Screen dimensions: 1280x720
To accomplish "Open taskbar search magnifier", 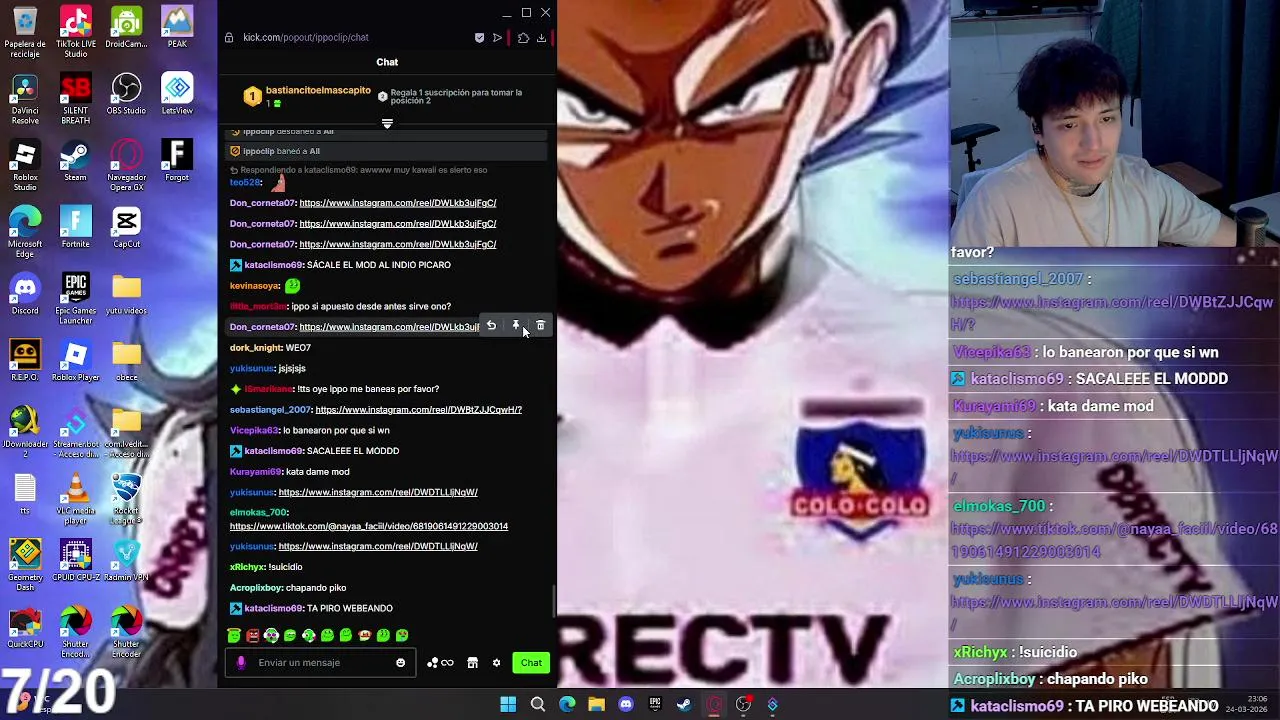I will (538, 704).
